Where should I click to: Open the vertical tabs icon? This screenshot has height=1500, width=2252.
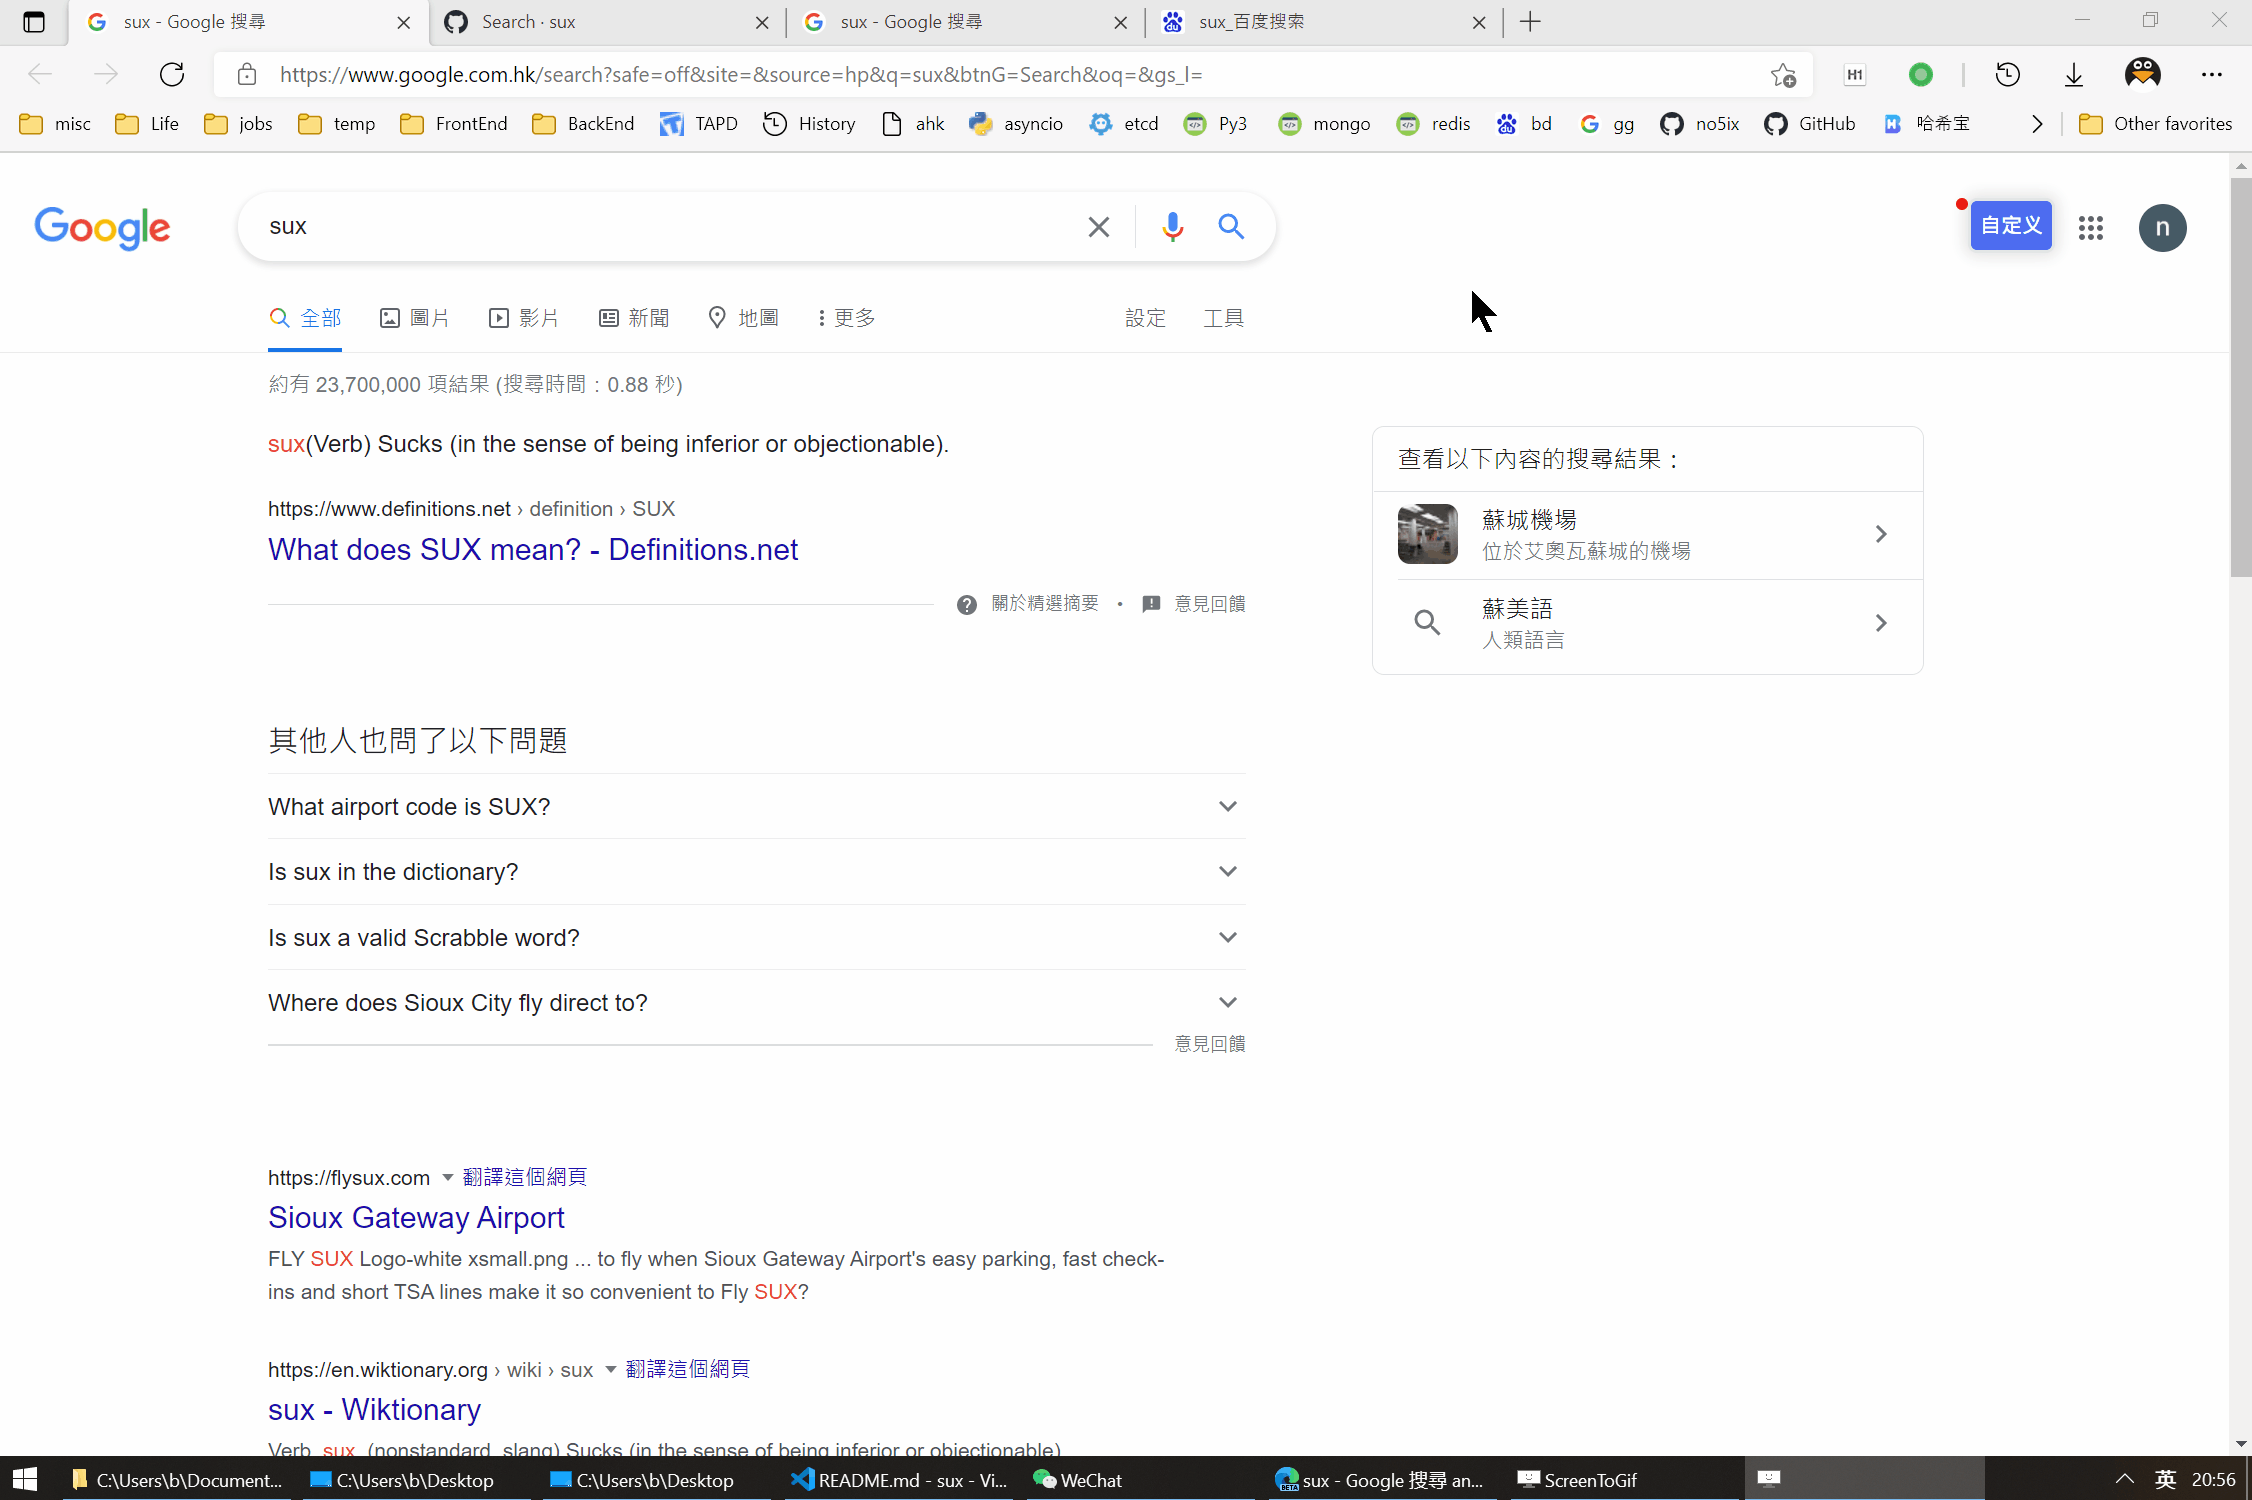point(34,22)
